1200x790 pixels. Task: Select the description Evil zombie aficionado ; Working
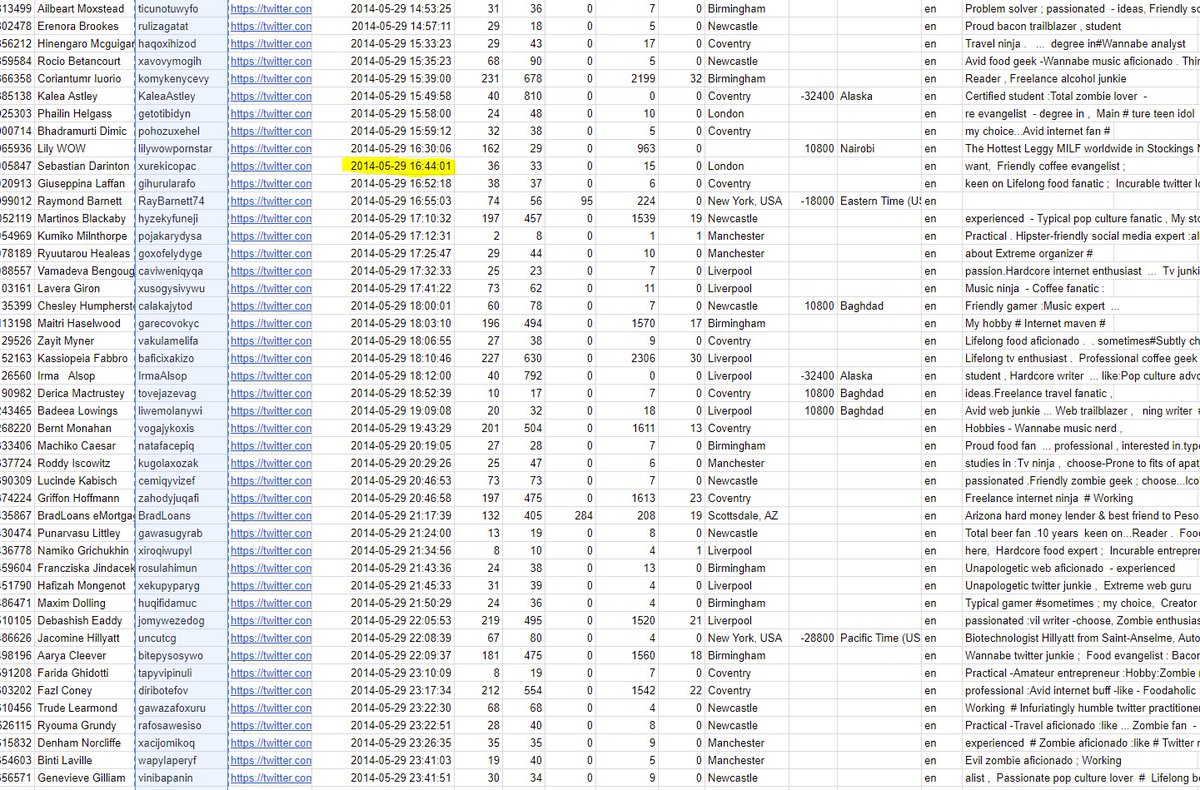[x=1043, y=761]
